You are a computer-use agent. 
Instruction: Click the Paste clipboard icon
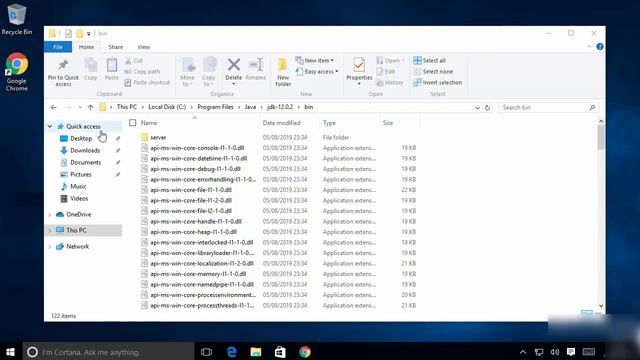(x=111, y=64)
